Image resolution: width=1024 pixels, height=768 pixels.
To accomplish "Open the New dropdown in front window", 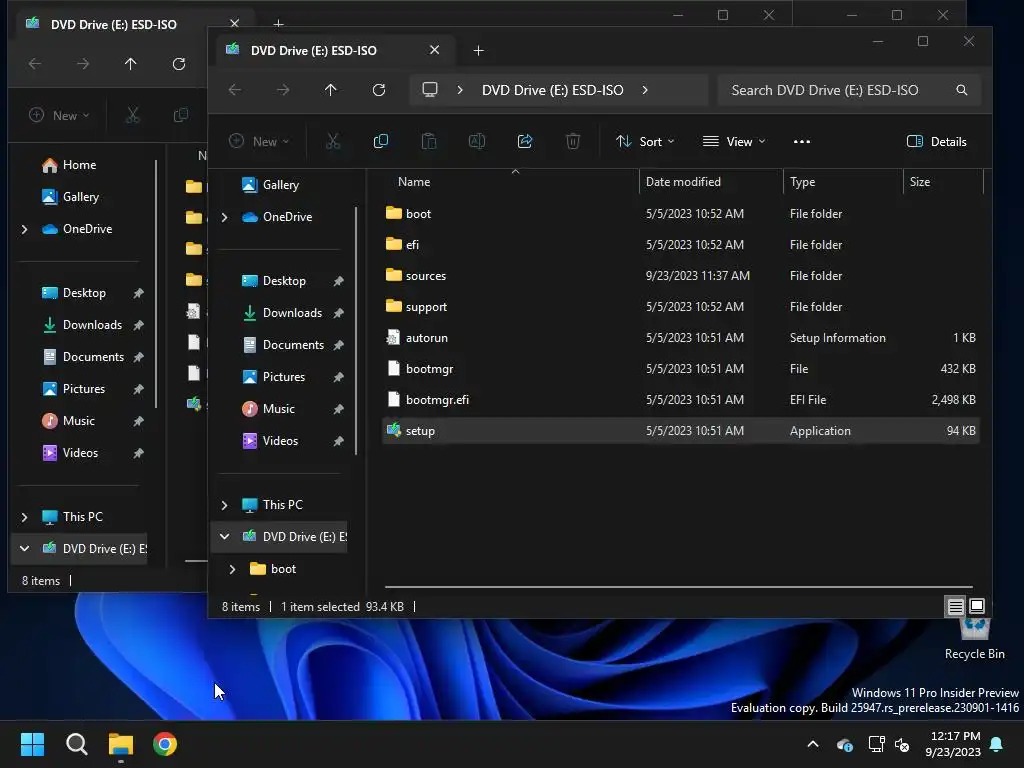I will point(259,141).
